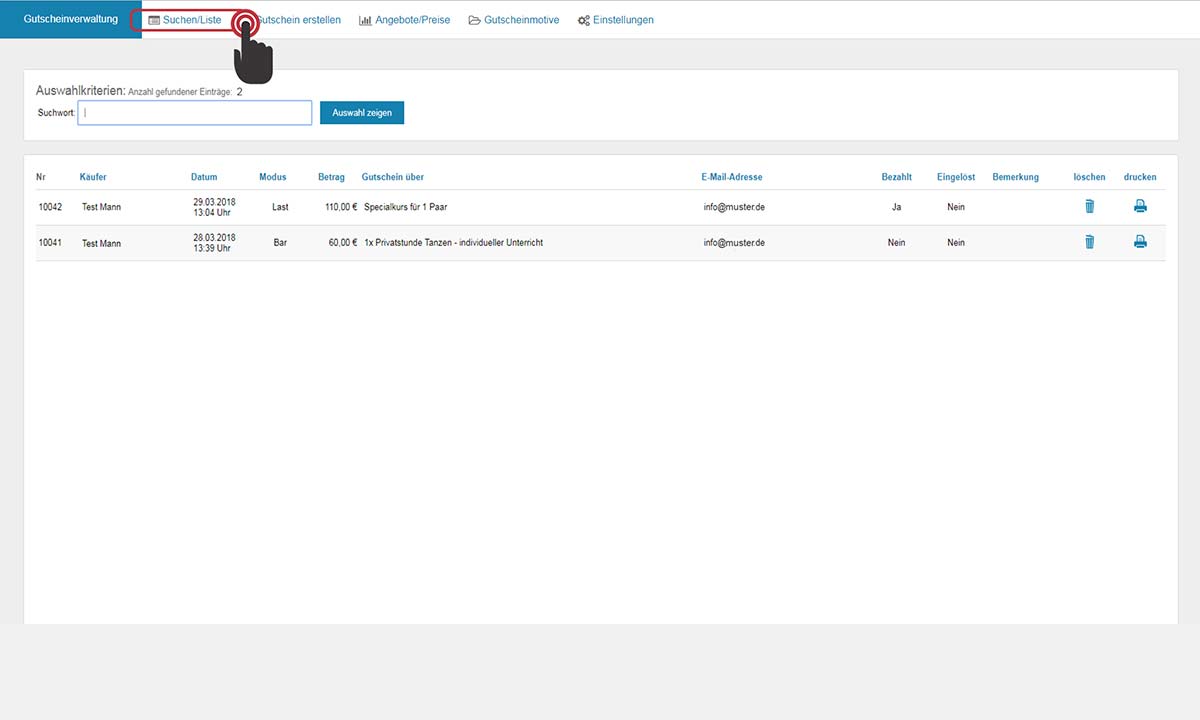Delete voucher 10042 with trash icon
The height and width of the screenshot is (720, 1200).
1089,207
